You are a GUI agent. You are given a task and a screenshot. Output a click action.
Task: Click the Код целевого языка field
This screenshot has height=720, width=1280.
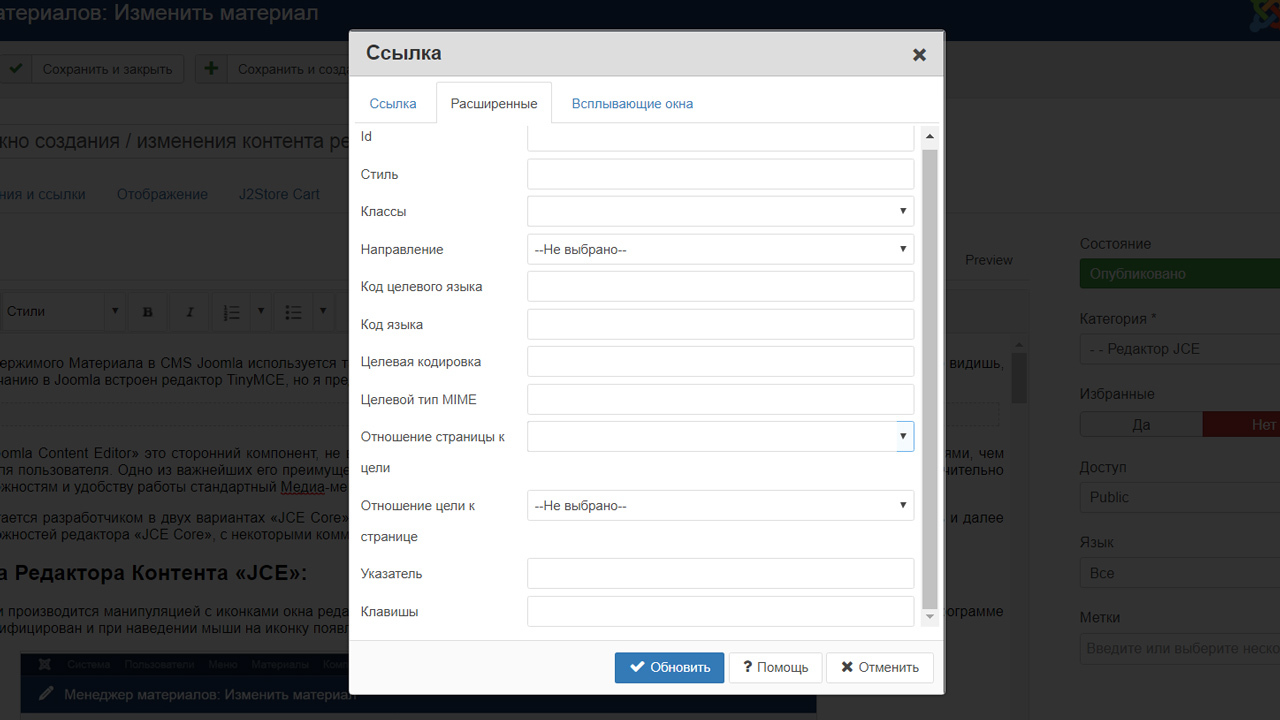coord(721,286)
